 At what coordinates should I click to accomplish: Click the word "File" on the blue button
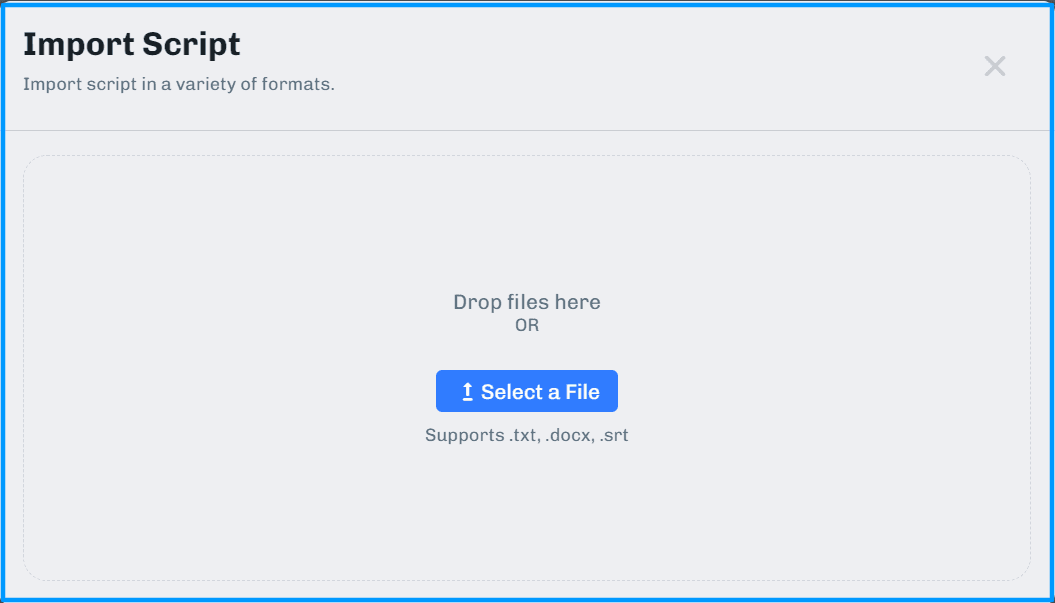coord(582,392)
